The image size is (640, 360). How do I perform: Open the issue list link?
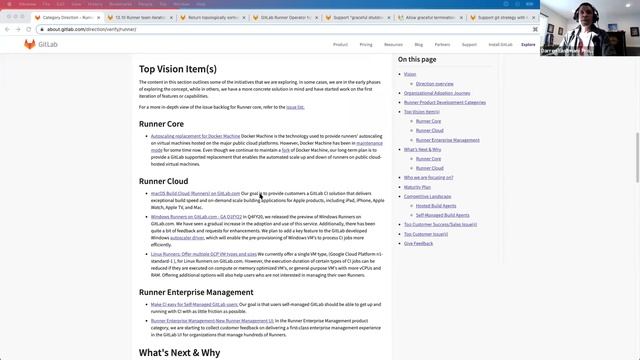click(x=295, y=107)
